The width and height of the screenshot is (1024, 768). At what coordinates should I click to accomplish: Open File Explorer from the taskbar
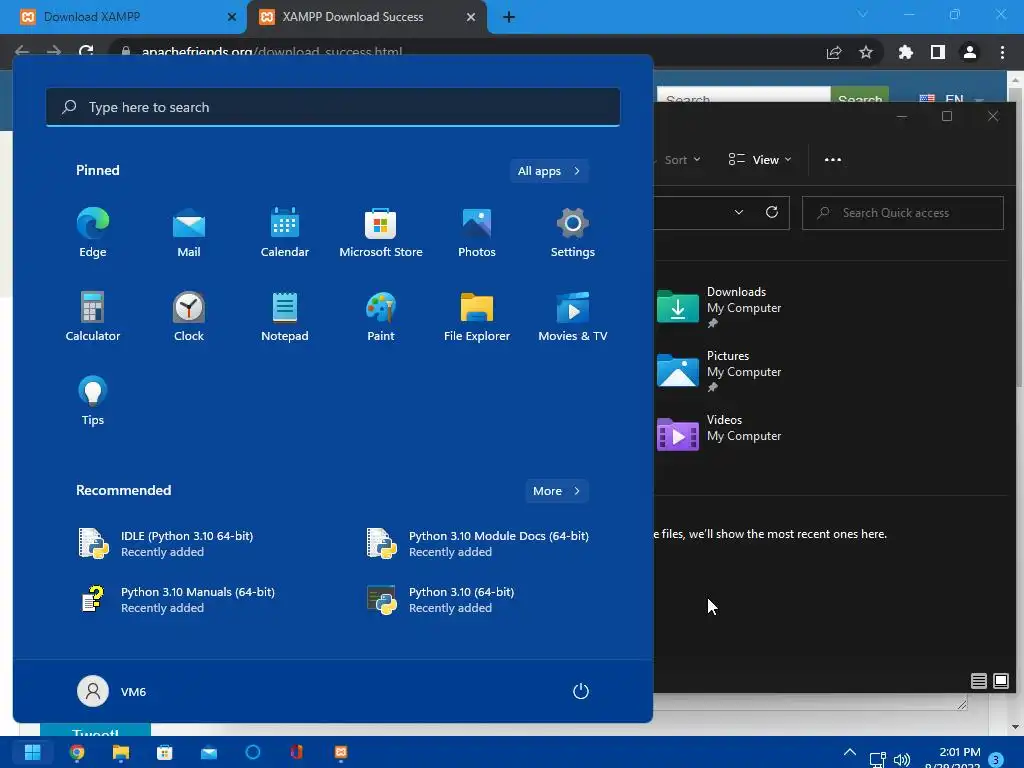click(121, 752)
